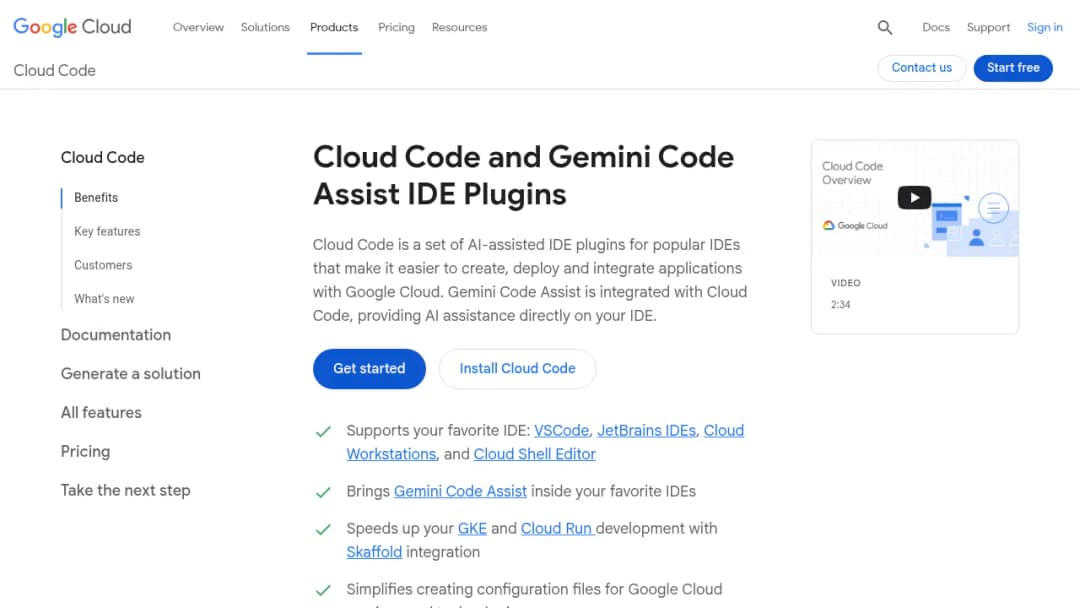Follow the Skaffold link
Screen dimensions: 1080x608
coord(374,552)
